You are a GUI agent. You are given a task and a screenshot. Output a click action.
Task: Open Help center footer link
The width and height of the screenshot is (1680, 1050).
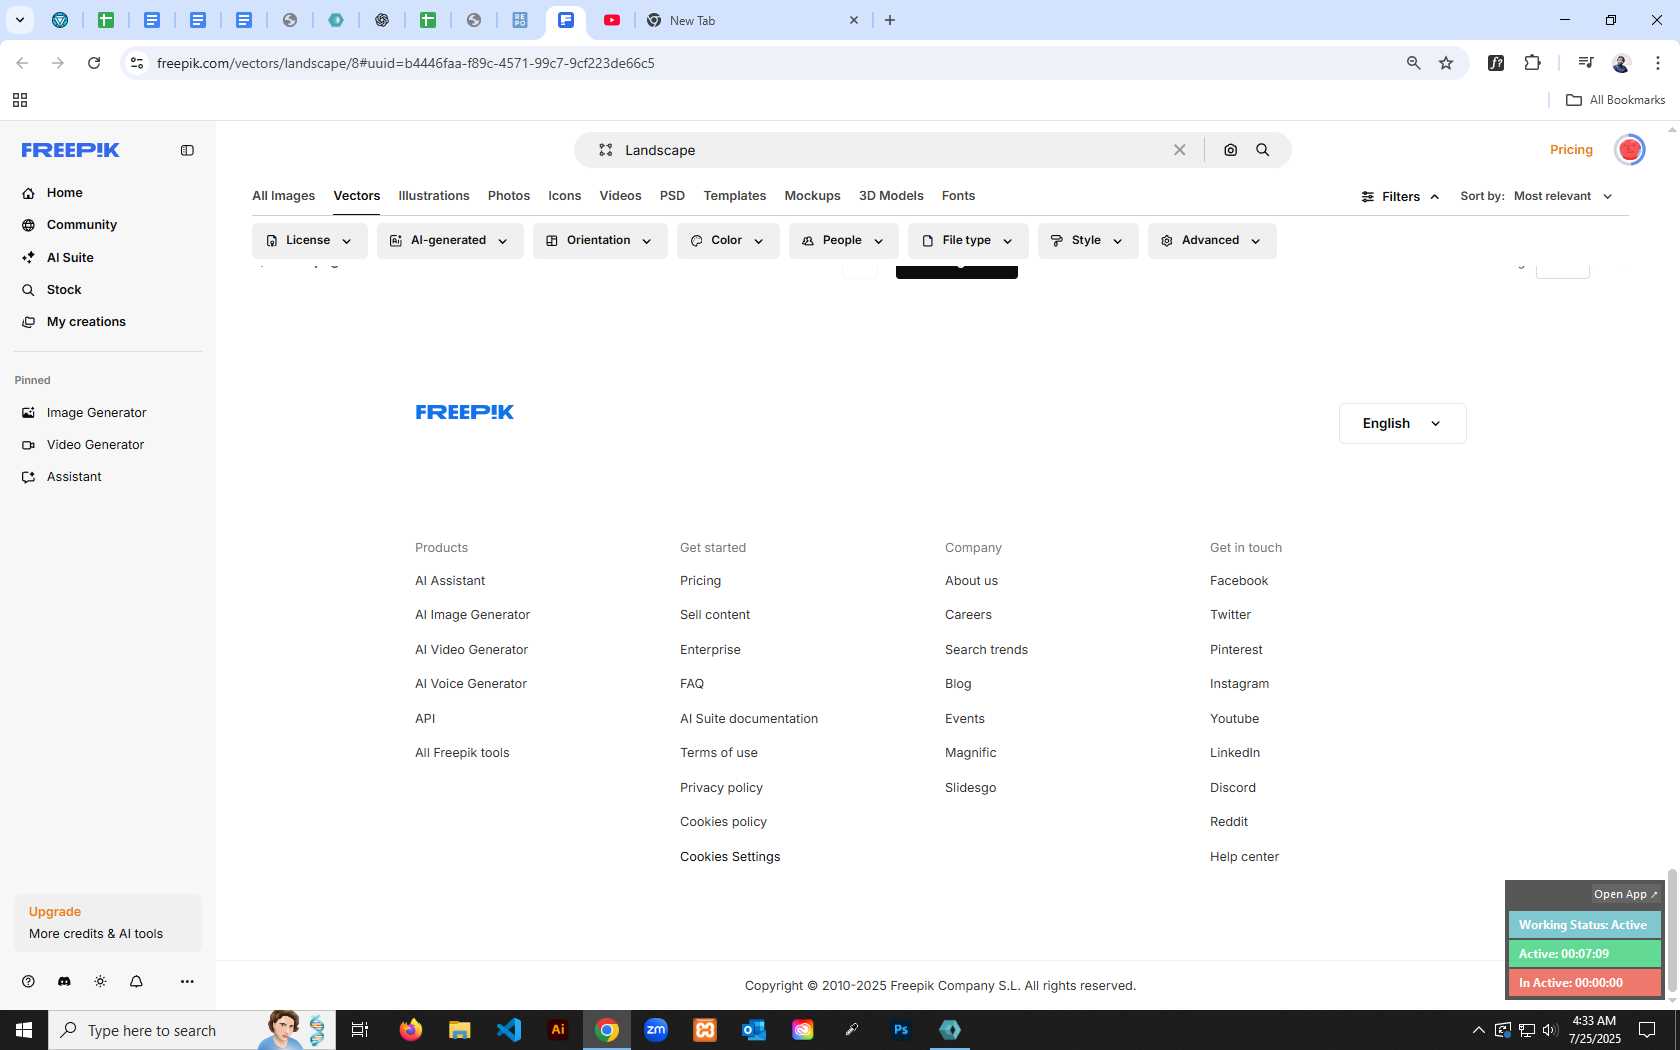pyautogui.click(x=1244, y=857)
